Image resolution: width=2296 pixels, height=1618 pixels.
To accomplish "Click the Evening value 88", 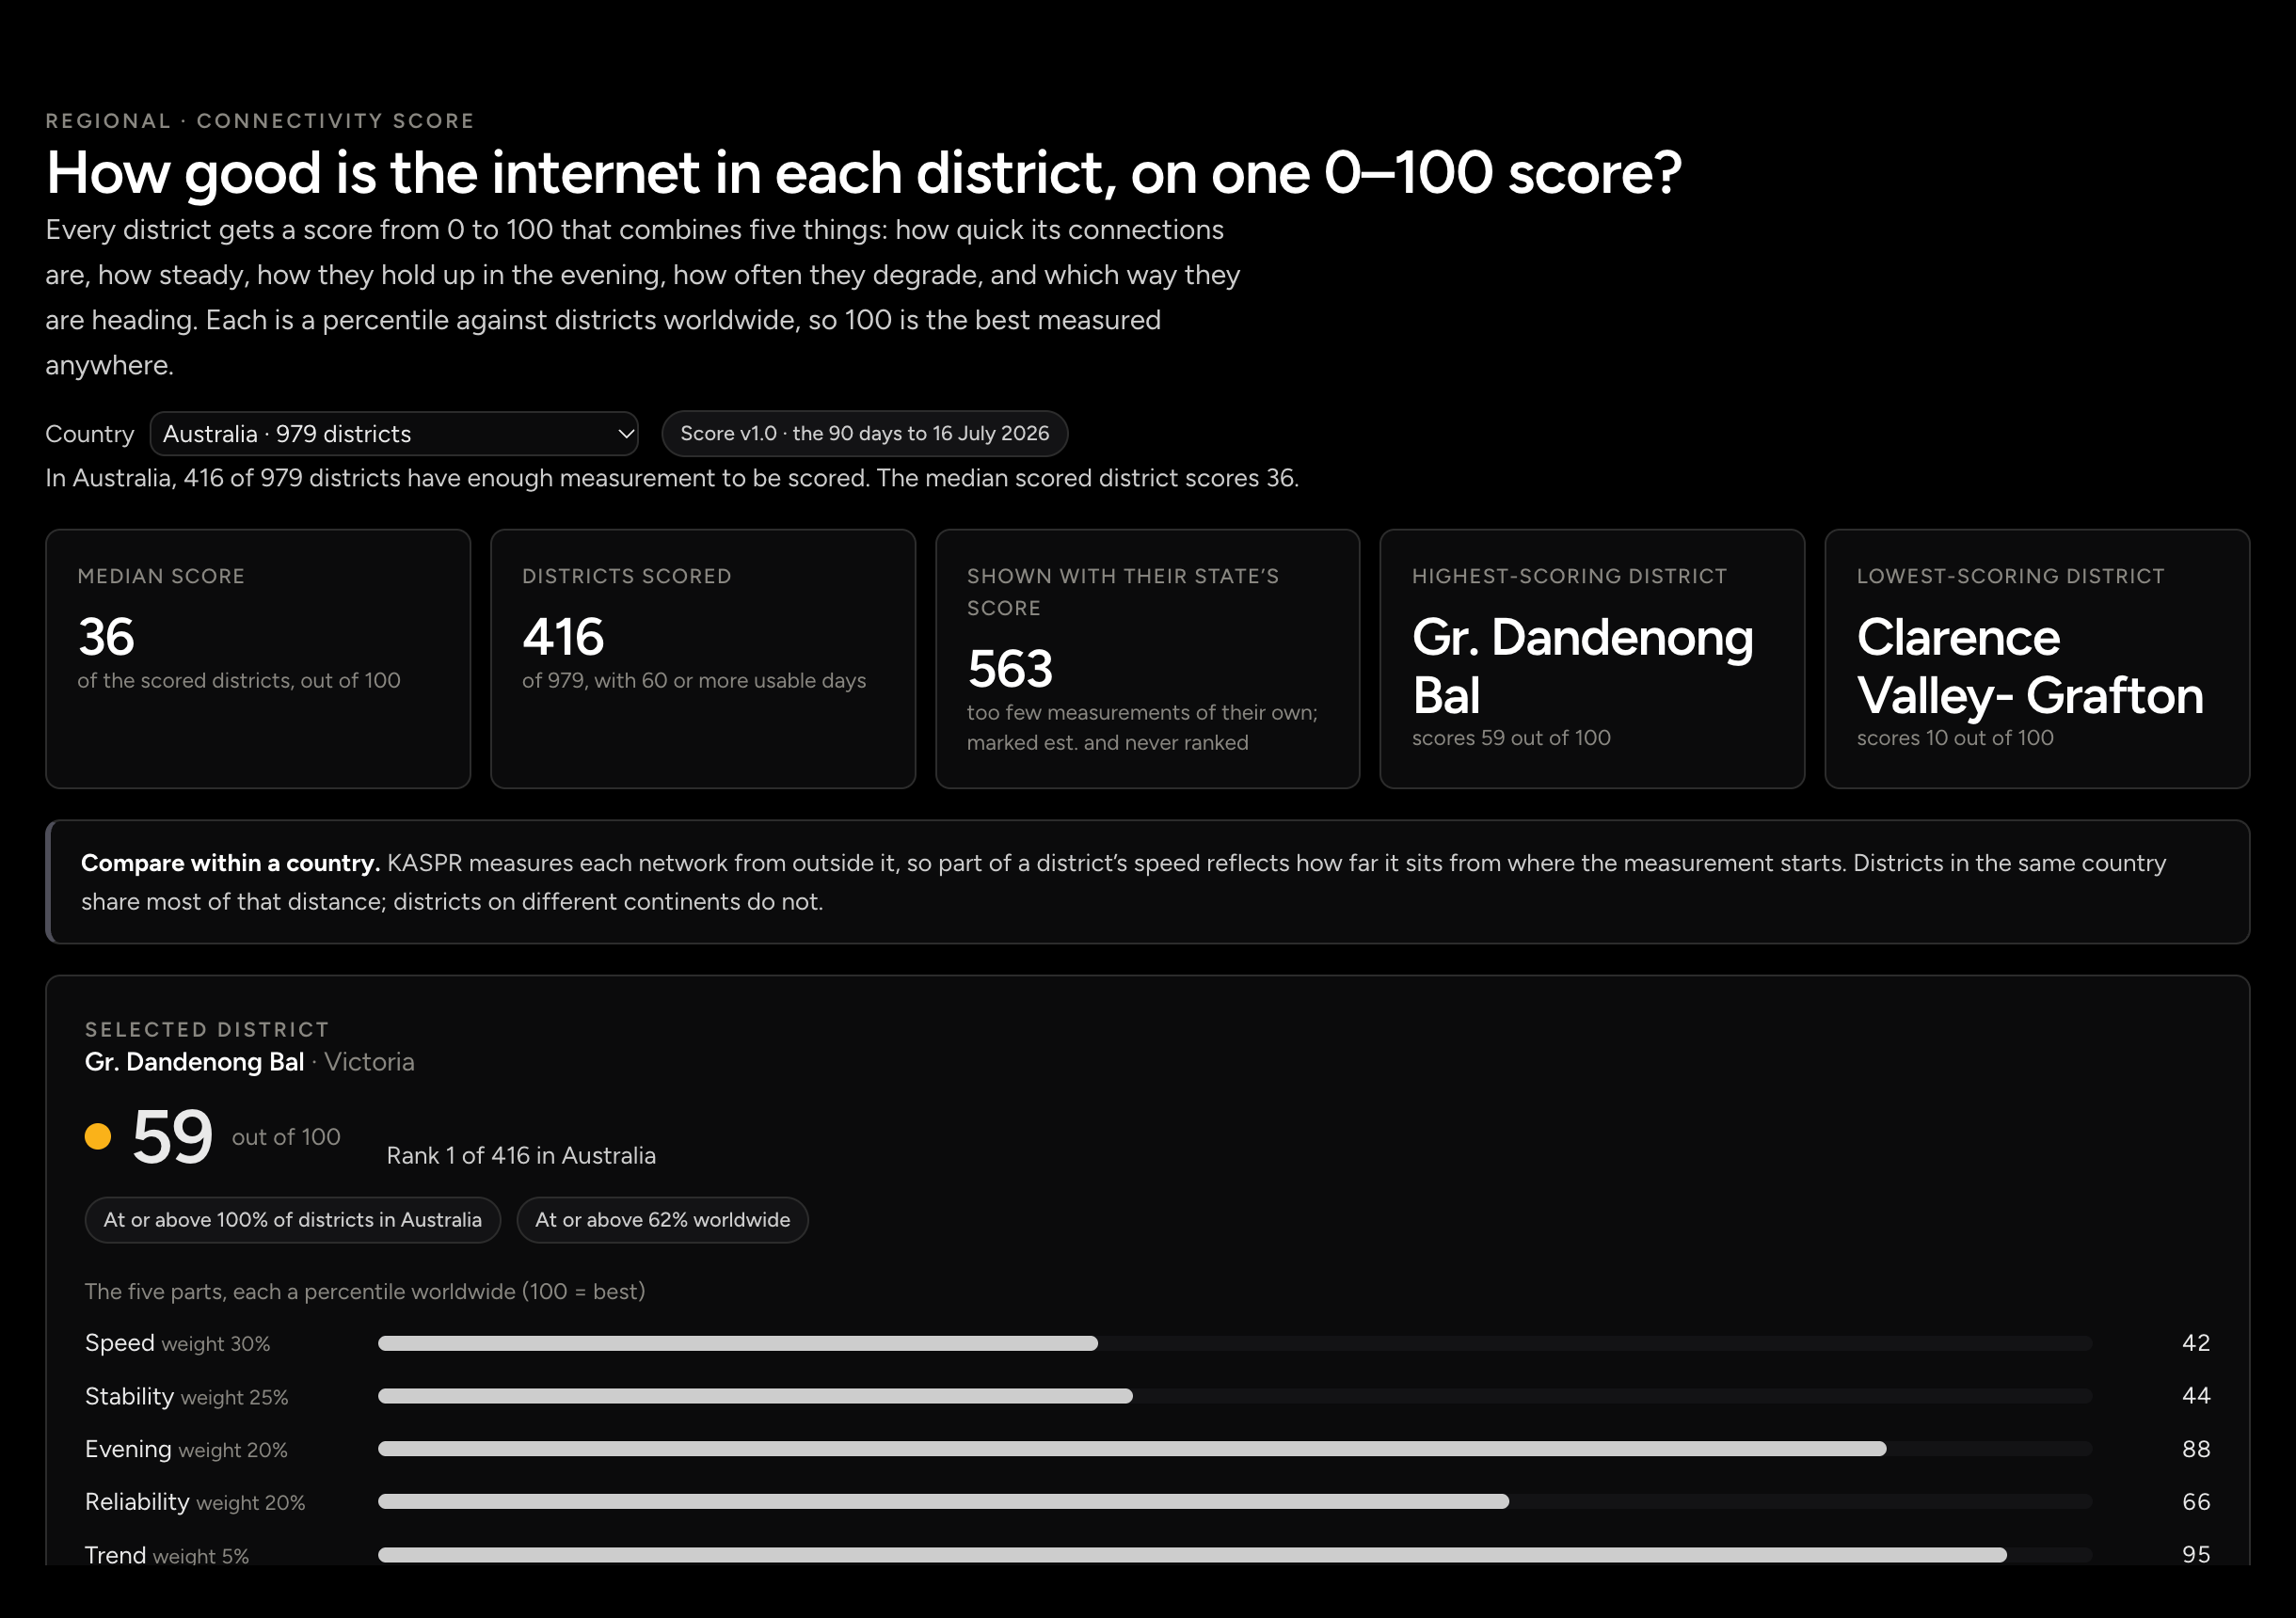I will click(2196, 1449).
